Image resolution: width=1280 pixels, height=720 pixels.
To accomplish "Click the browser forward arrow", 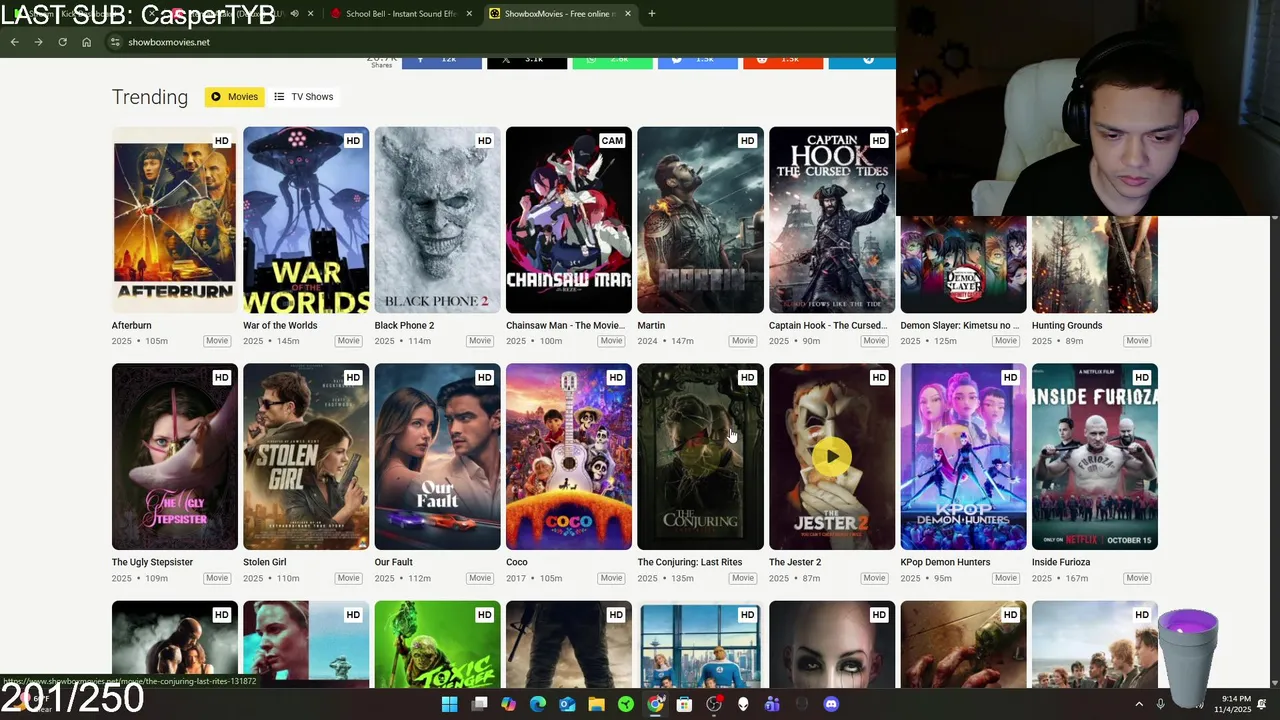I will pyautogui.click(x=38, y=42).
